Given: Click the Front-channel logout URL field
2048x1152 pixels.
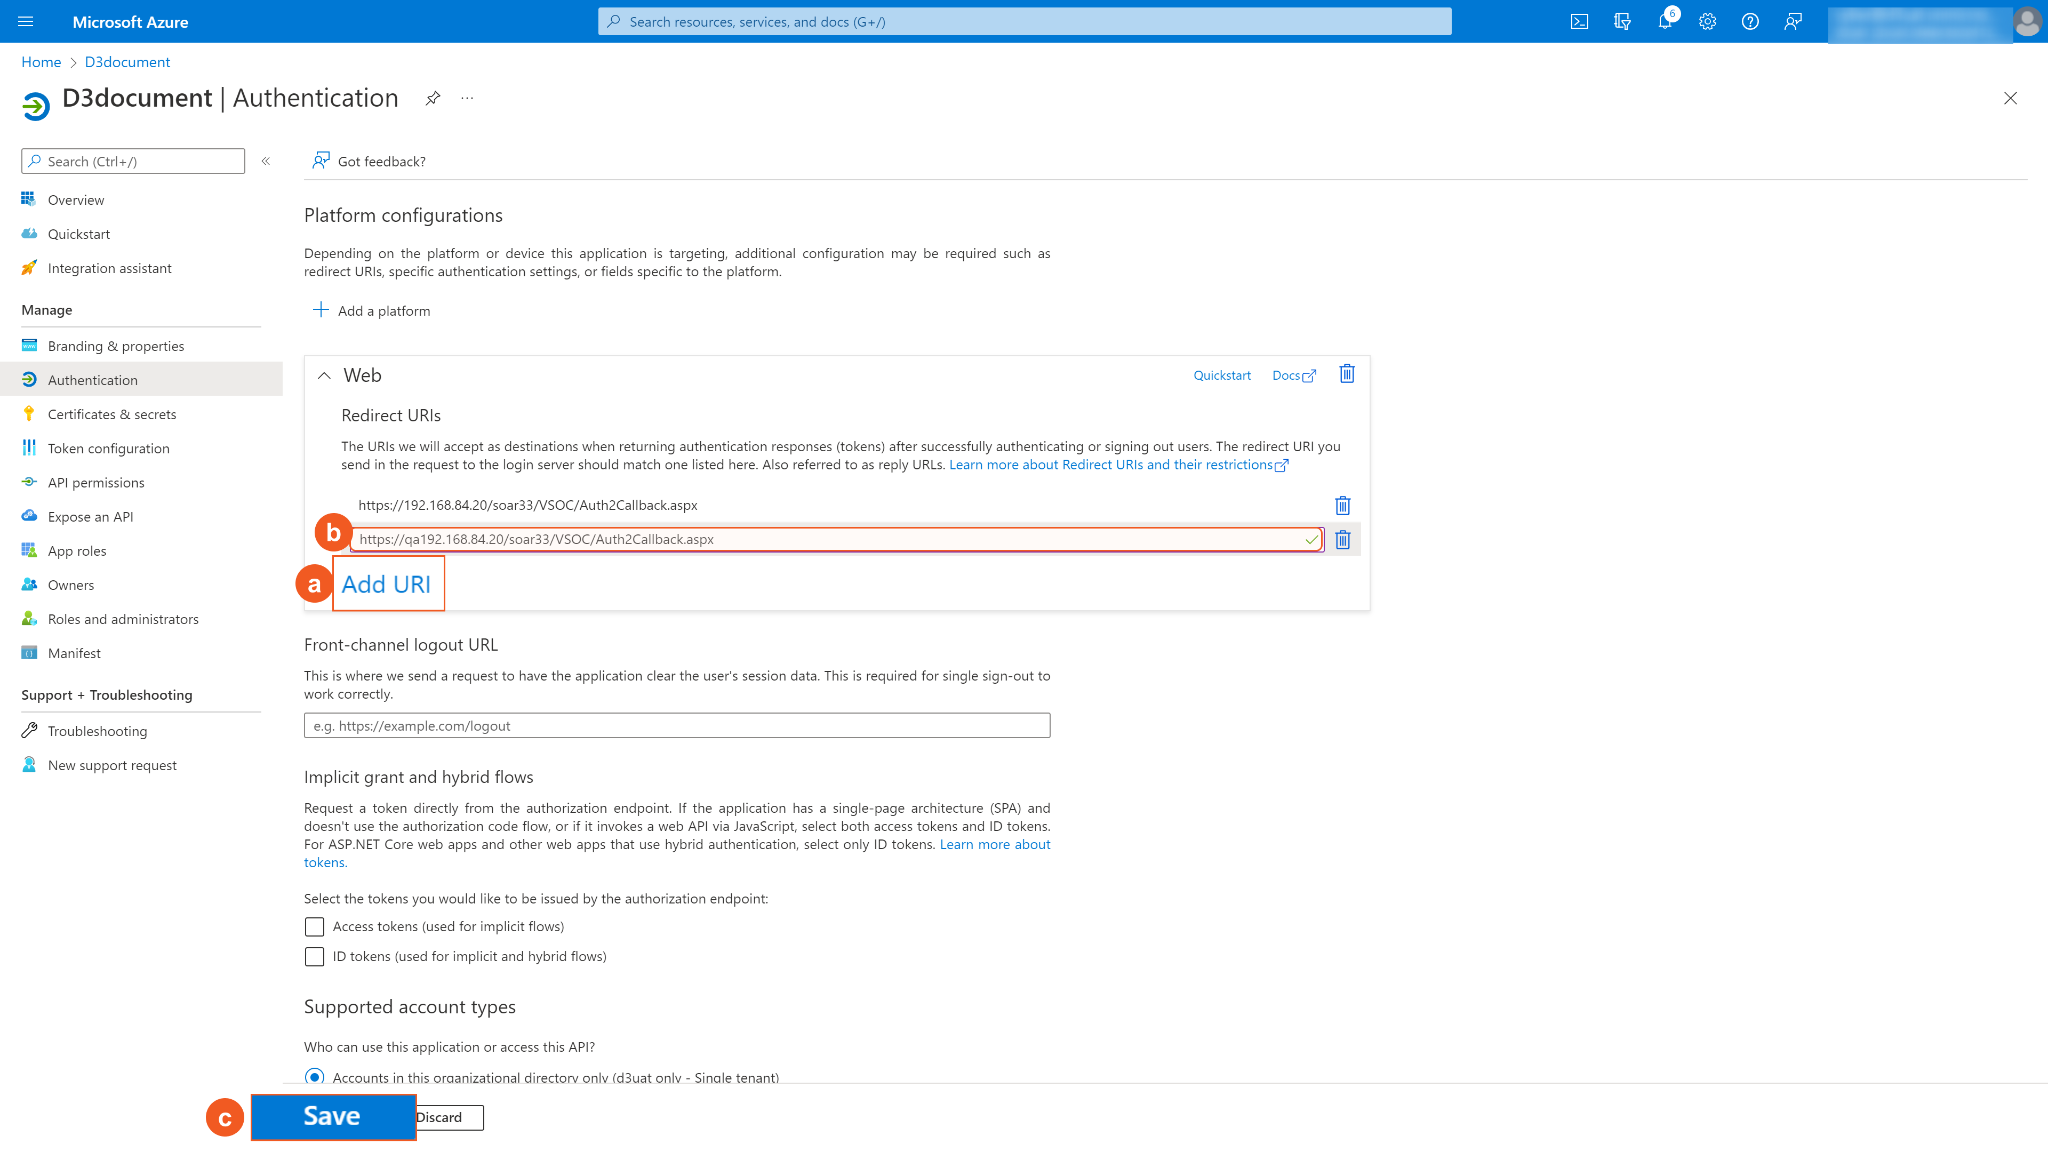Looking at the screenshot, I should click(677, 726).
